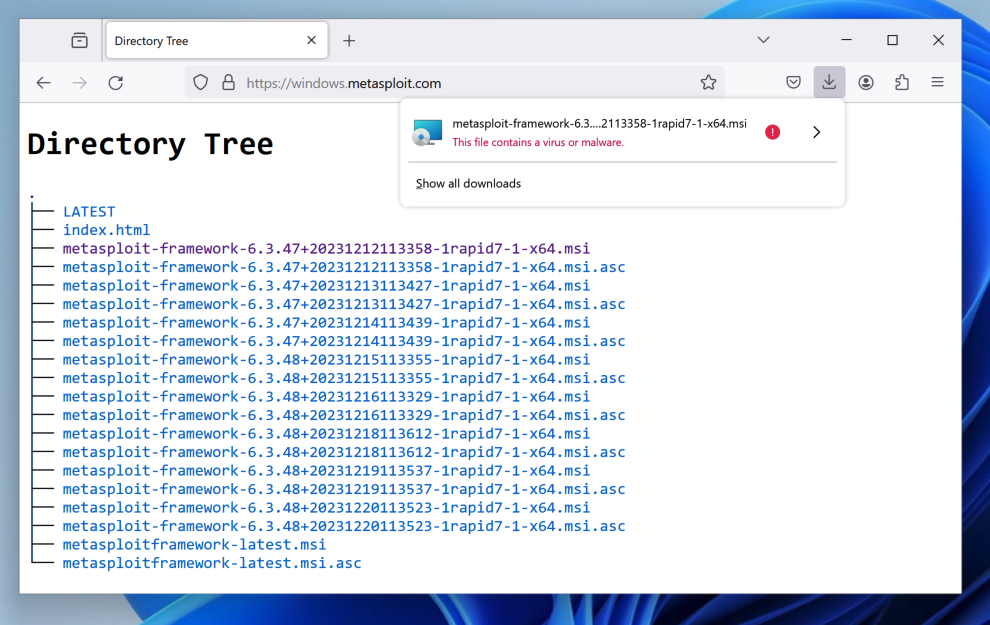Select the Directory Tree tab

coord(200,41)
